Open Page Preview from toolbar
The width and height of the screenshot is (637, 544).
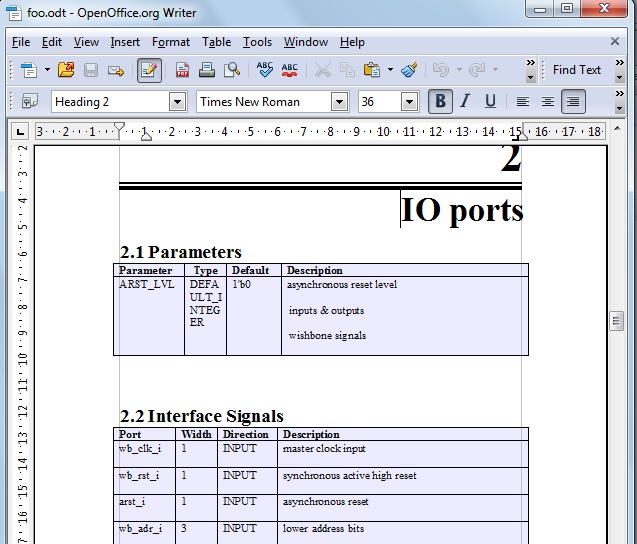[232, 70]
